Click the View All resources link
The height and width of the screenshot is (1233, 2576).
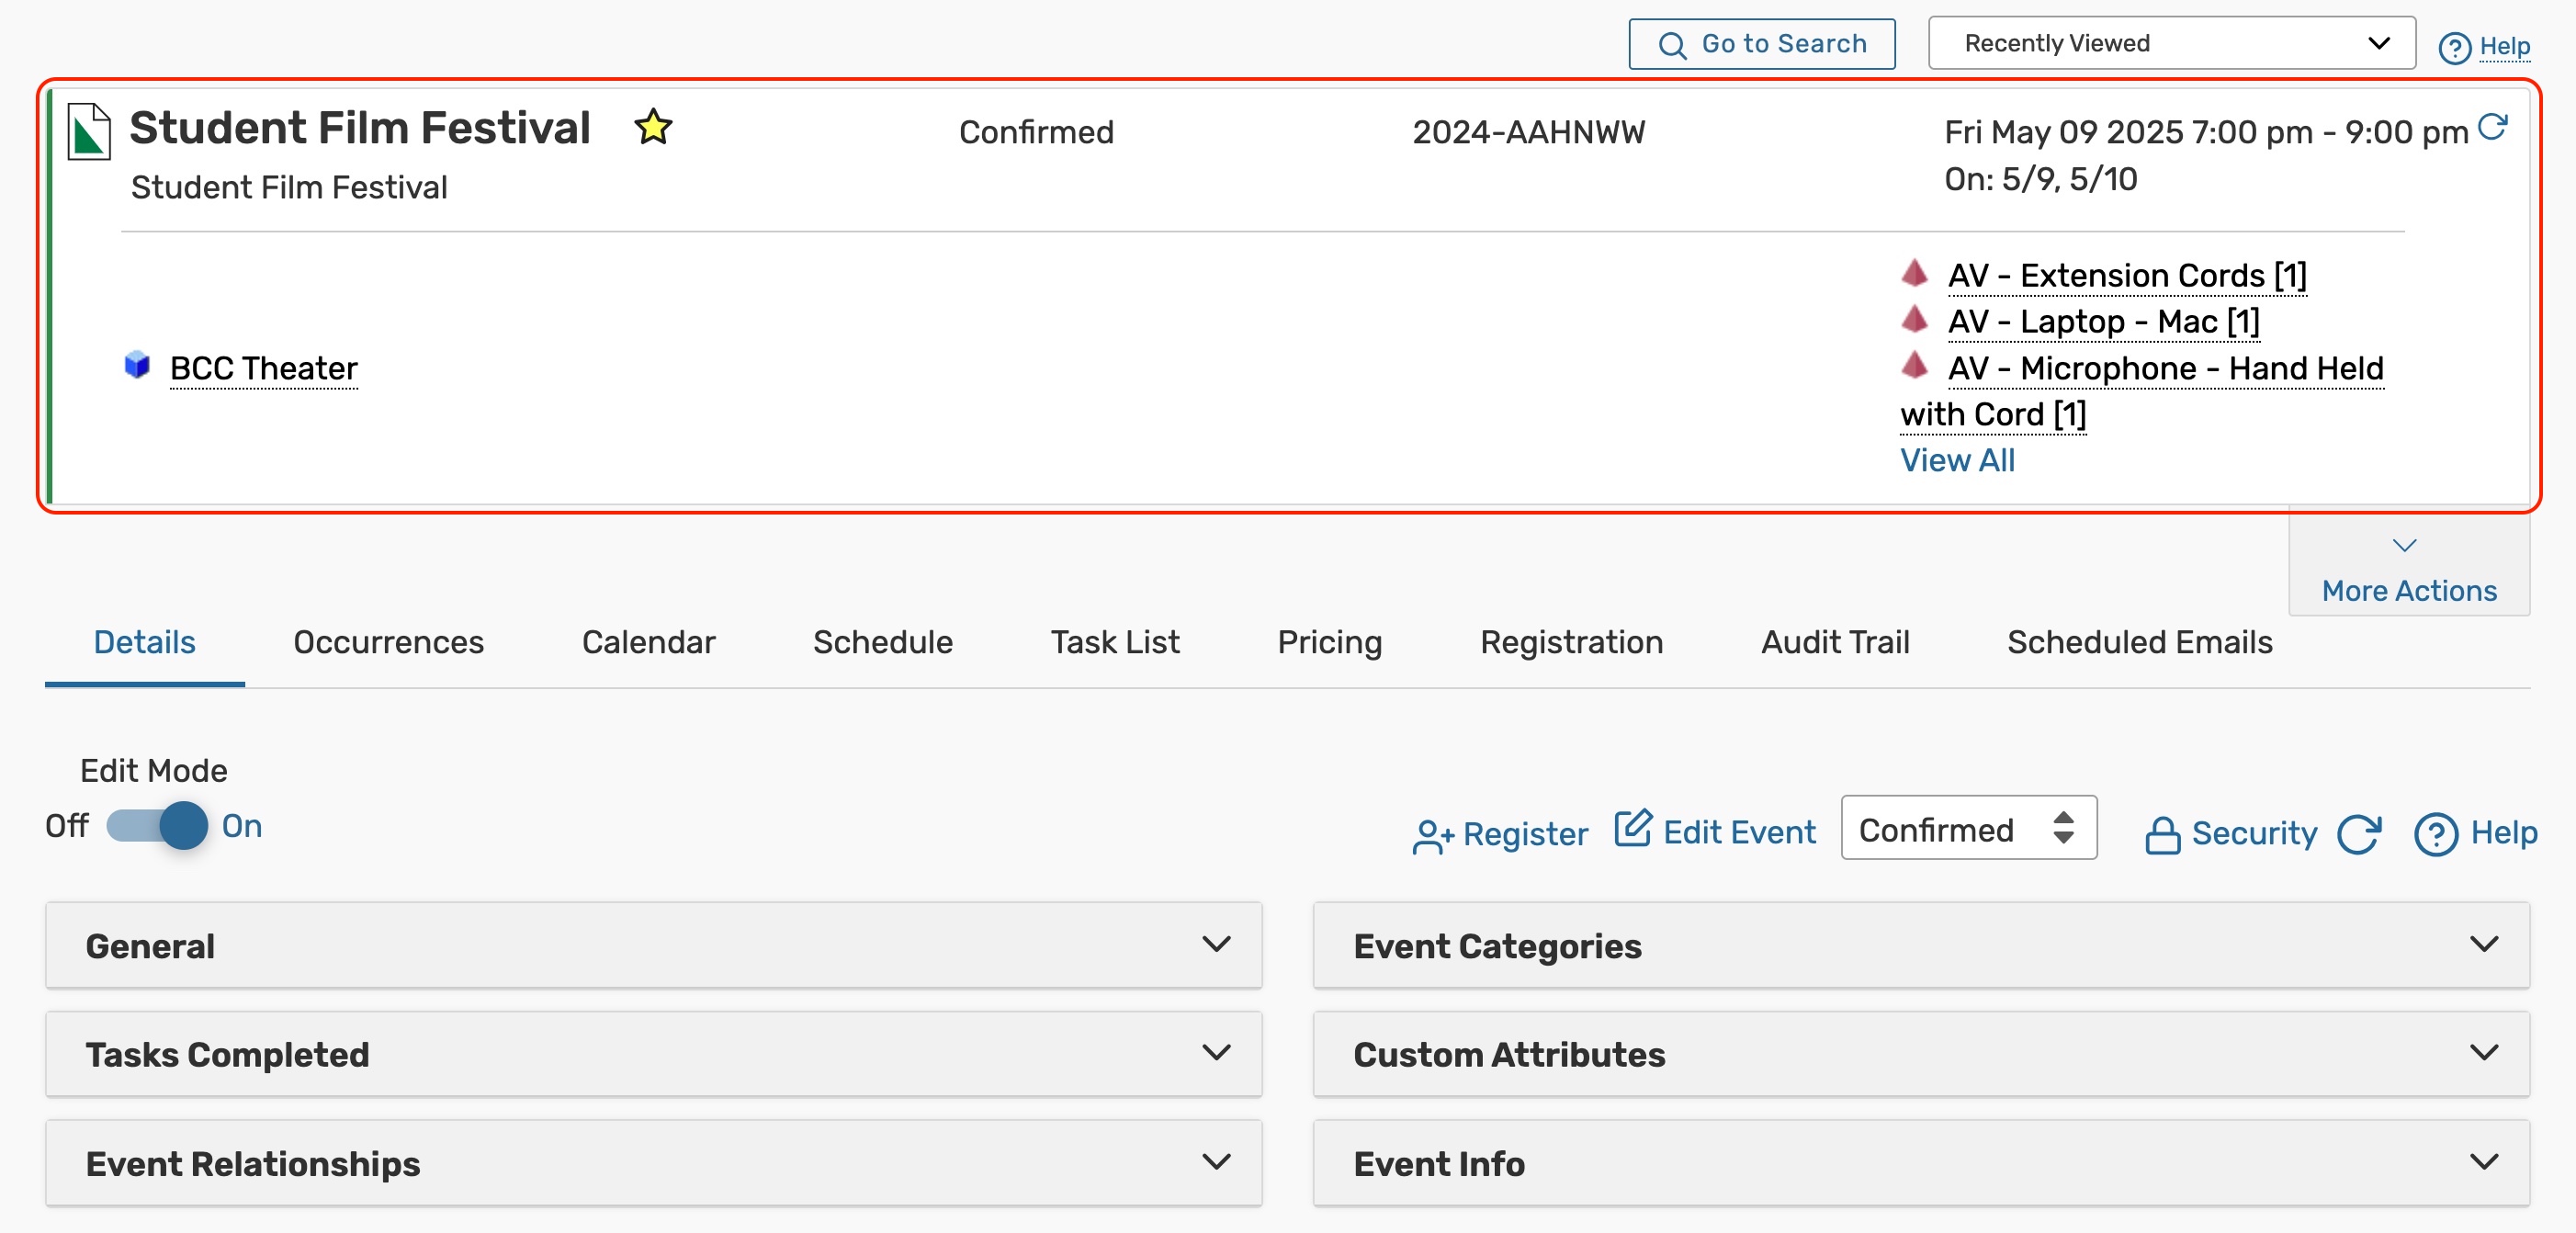[1956, 460]
